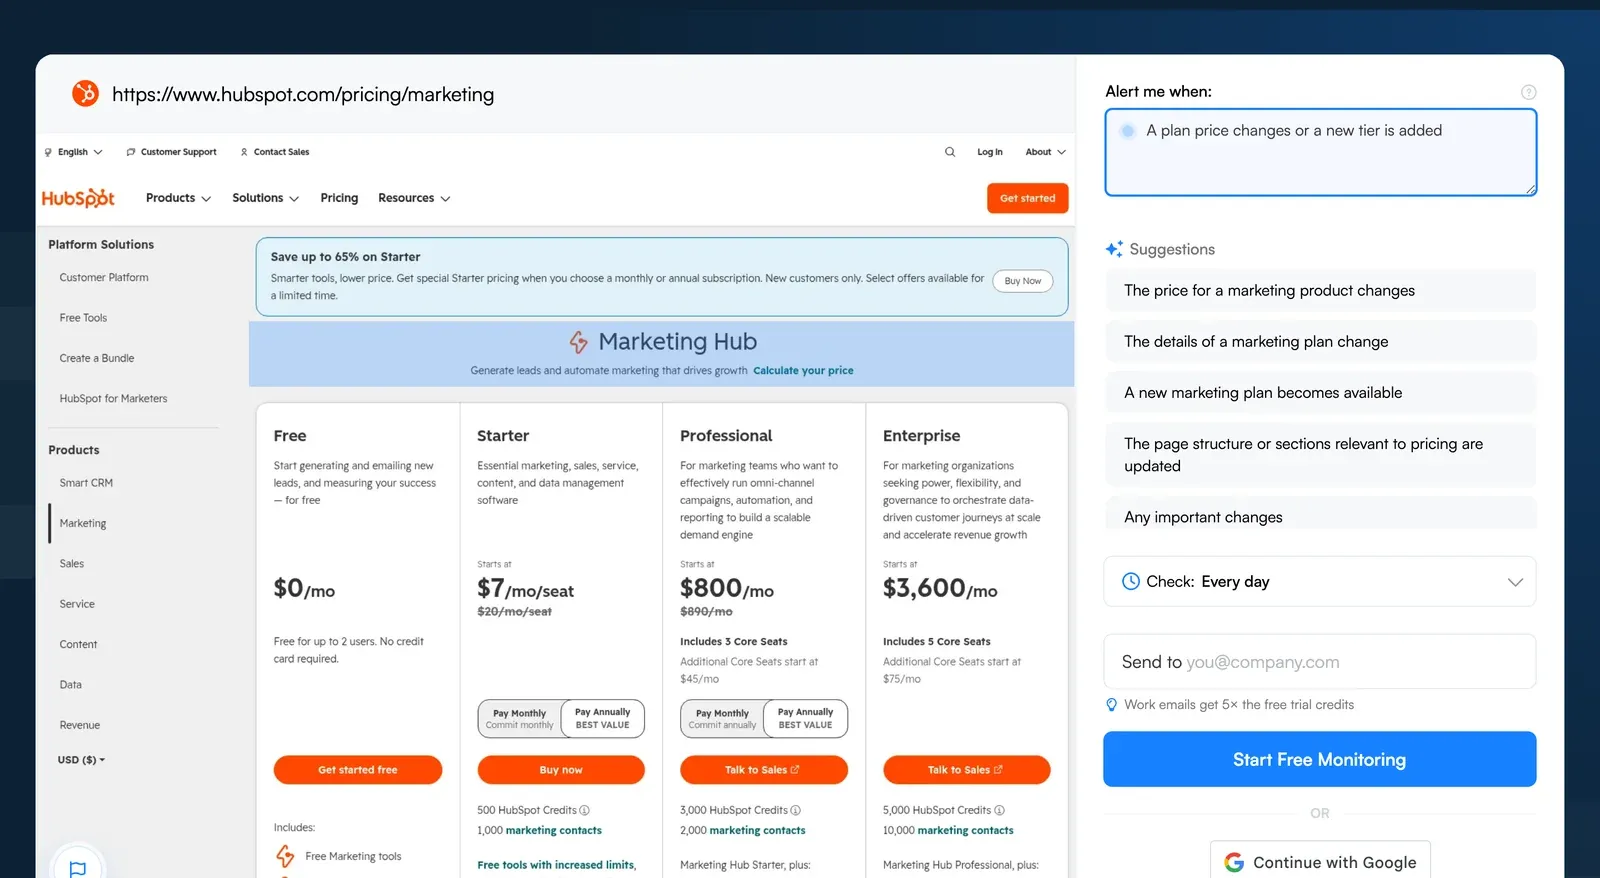Select HubSpot for Marketers in the sidebar
The width and height of the screenshot is (1600, 878).
point(113,399)
